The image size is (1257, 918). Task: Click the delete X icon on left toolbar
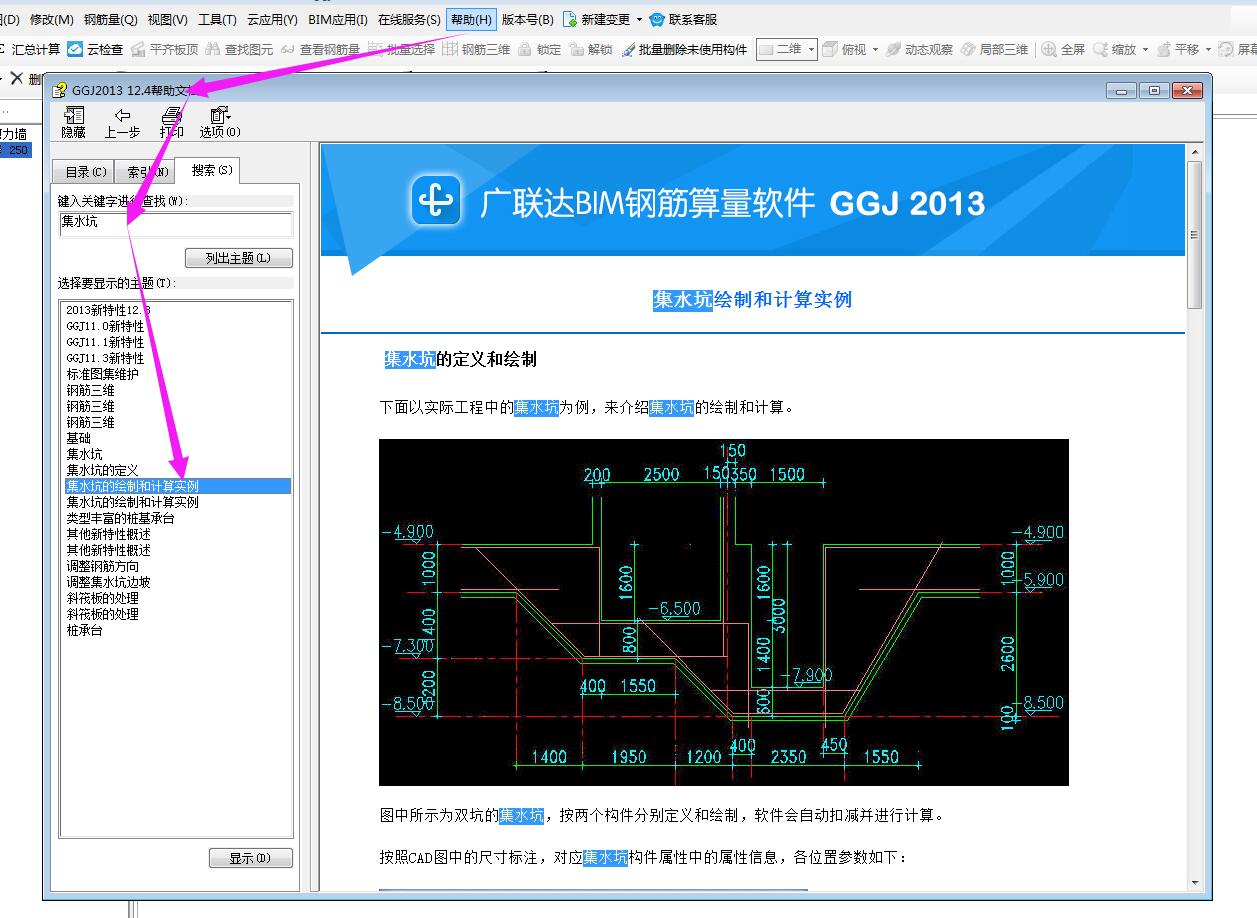click(x=16, y=79)
